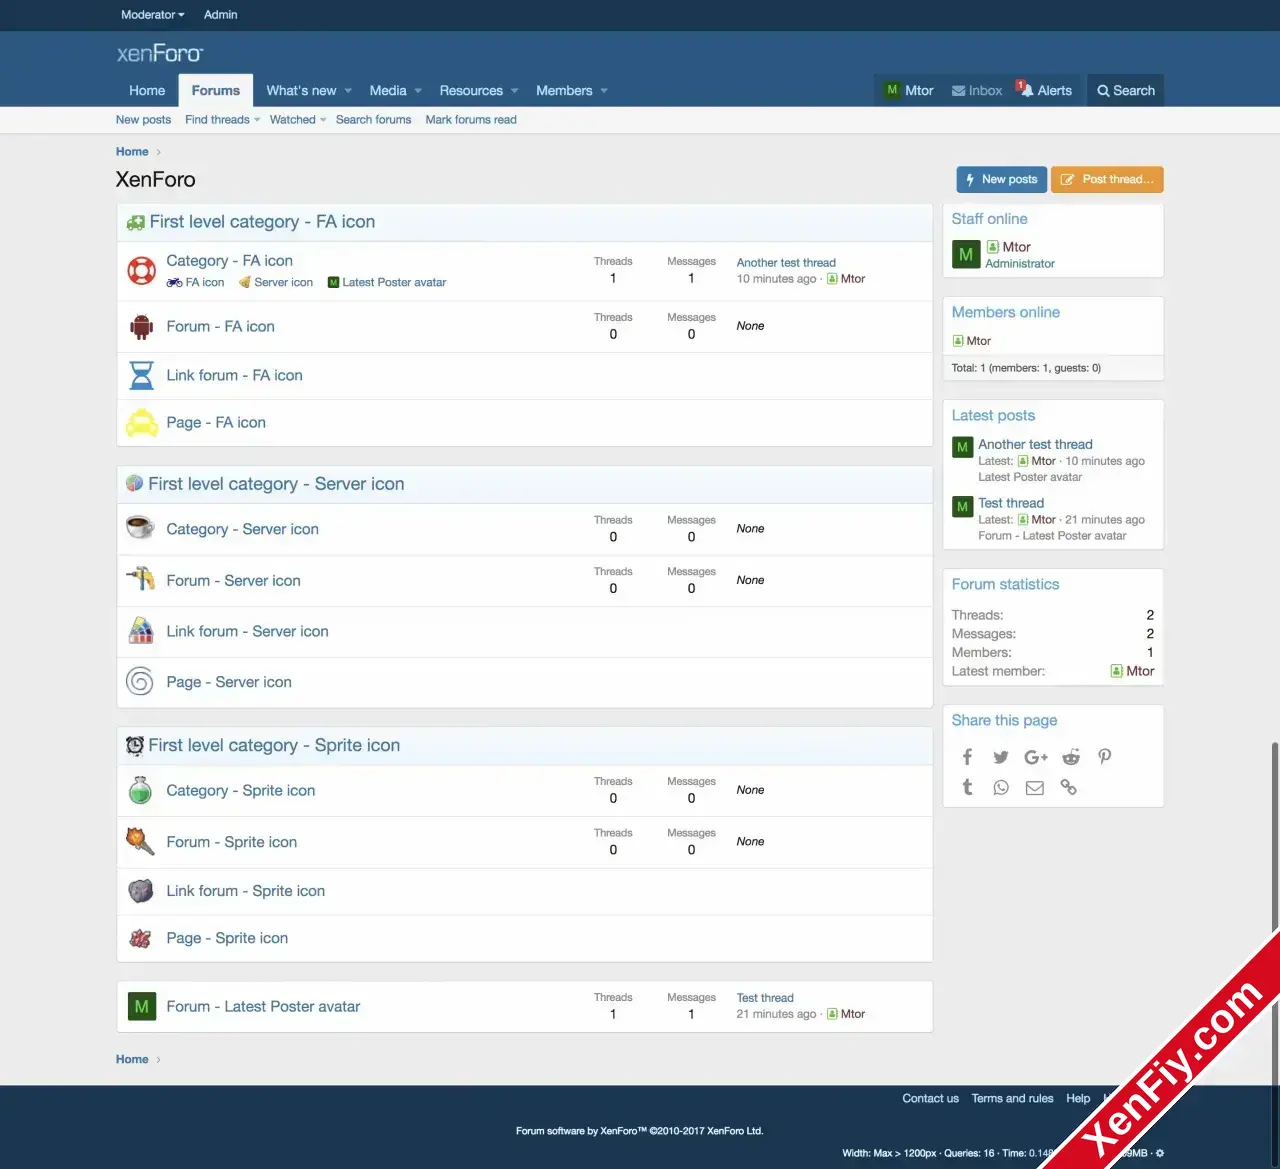Go to the Home tab
This screenshot has height=1169, width=1280.
pyautogui.click(x=147, y=91)
